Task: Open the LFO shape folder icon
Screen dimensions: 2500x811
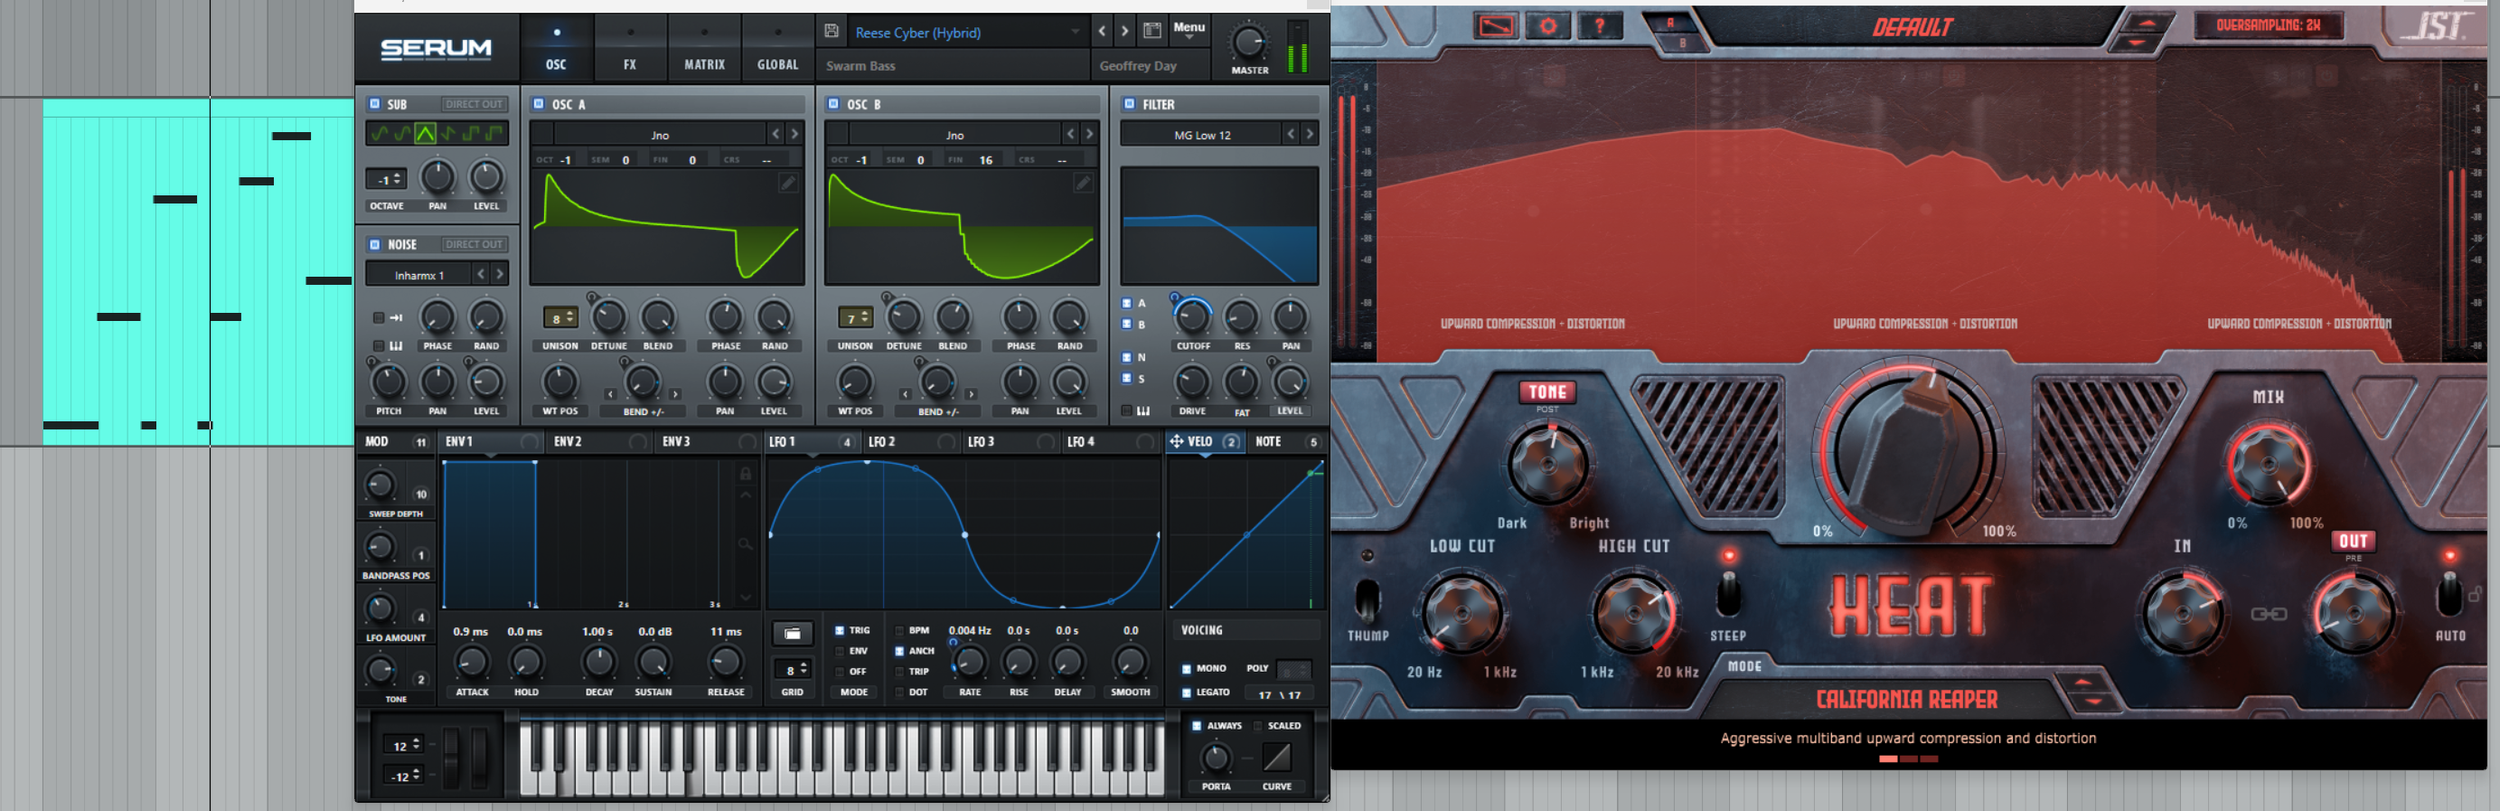Action: 792,633
